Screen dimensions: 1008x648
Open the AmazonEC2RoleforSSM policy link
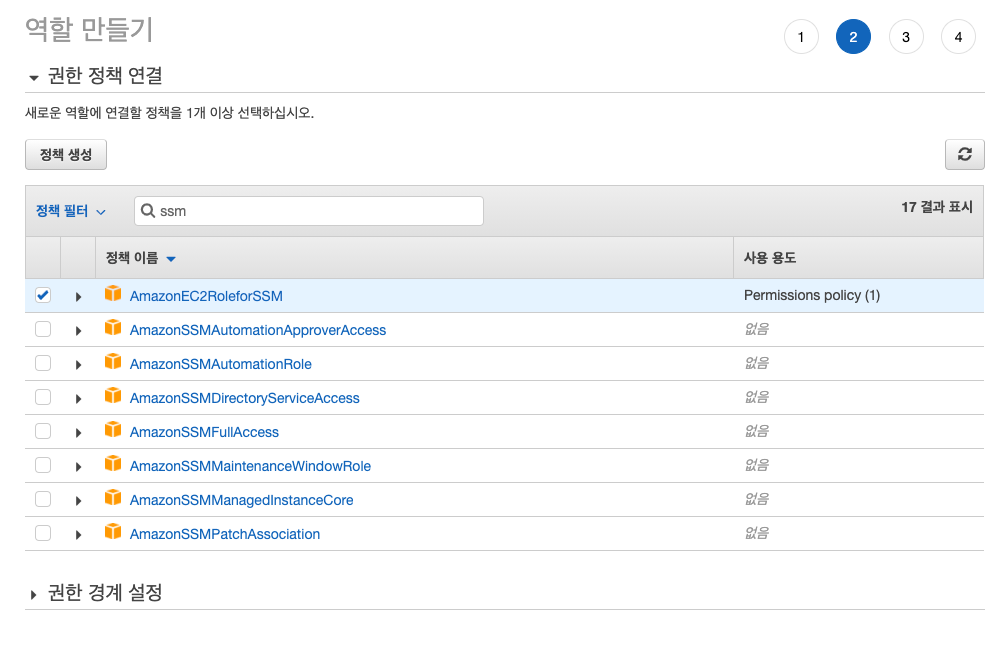point(206,296)
